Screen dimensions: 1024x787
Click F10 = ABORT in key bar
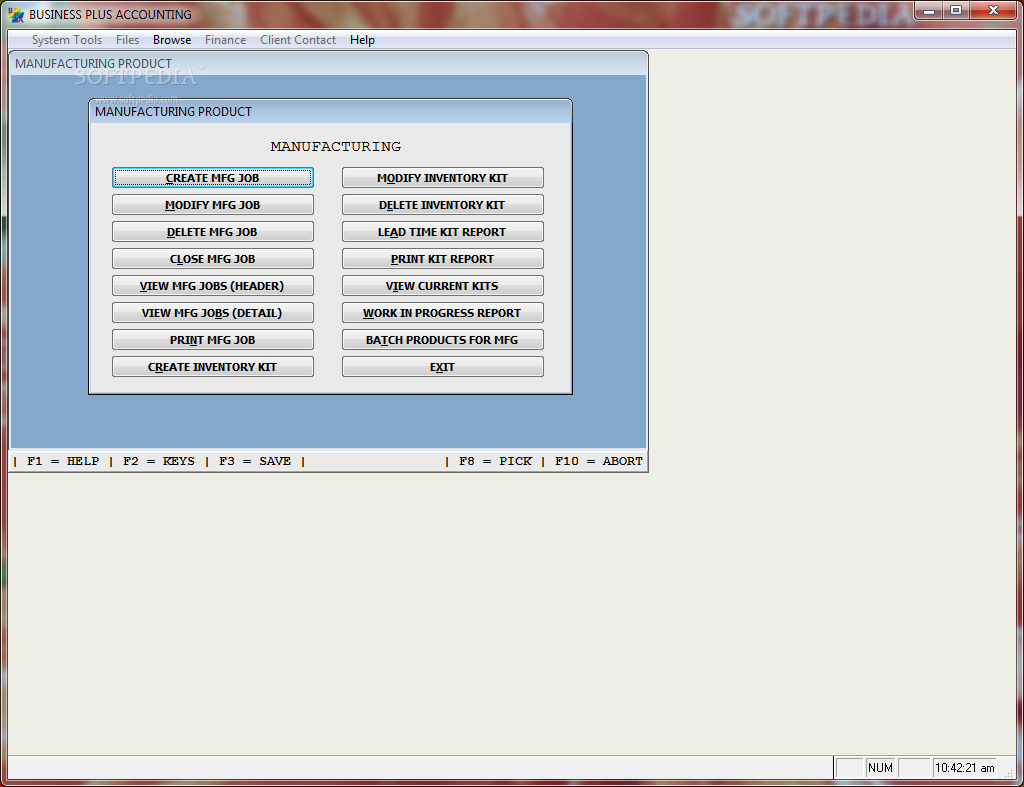[x=598, y=461]
